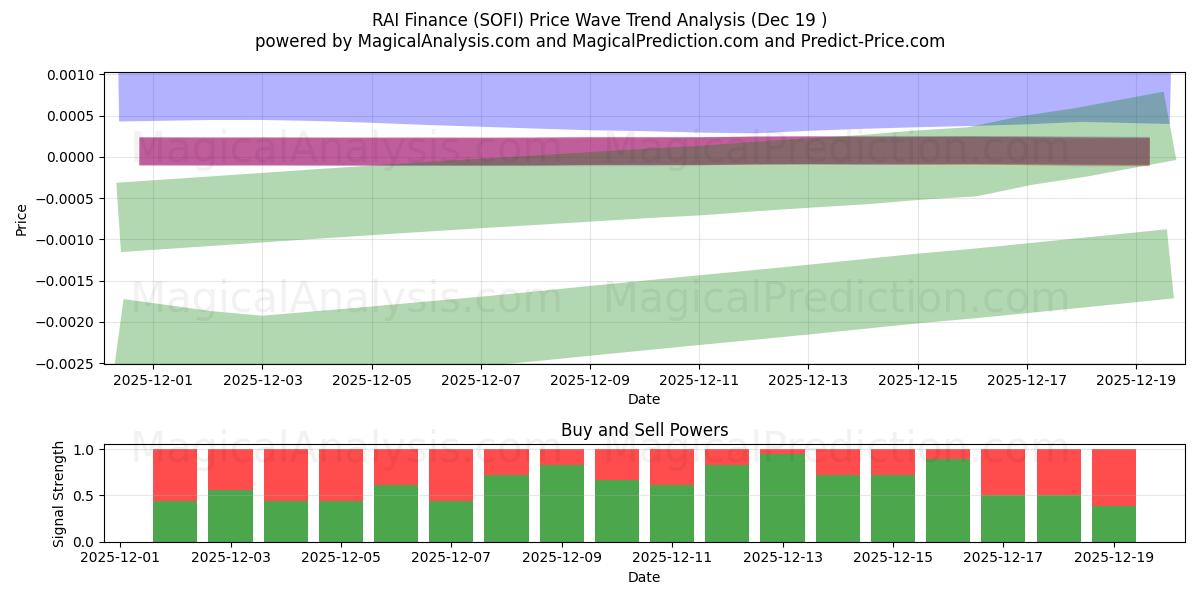Screen dimensions: 1200x600
Task: Click the 2025-12-19 date label on the price chart
Action: (x=1138, y=380)
